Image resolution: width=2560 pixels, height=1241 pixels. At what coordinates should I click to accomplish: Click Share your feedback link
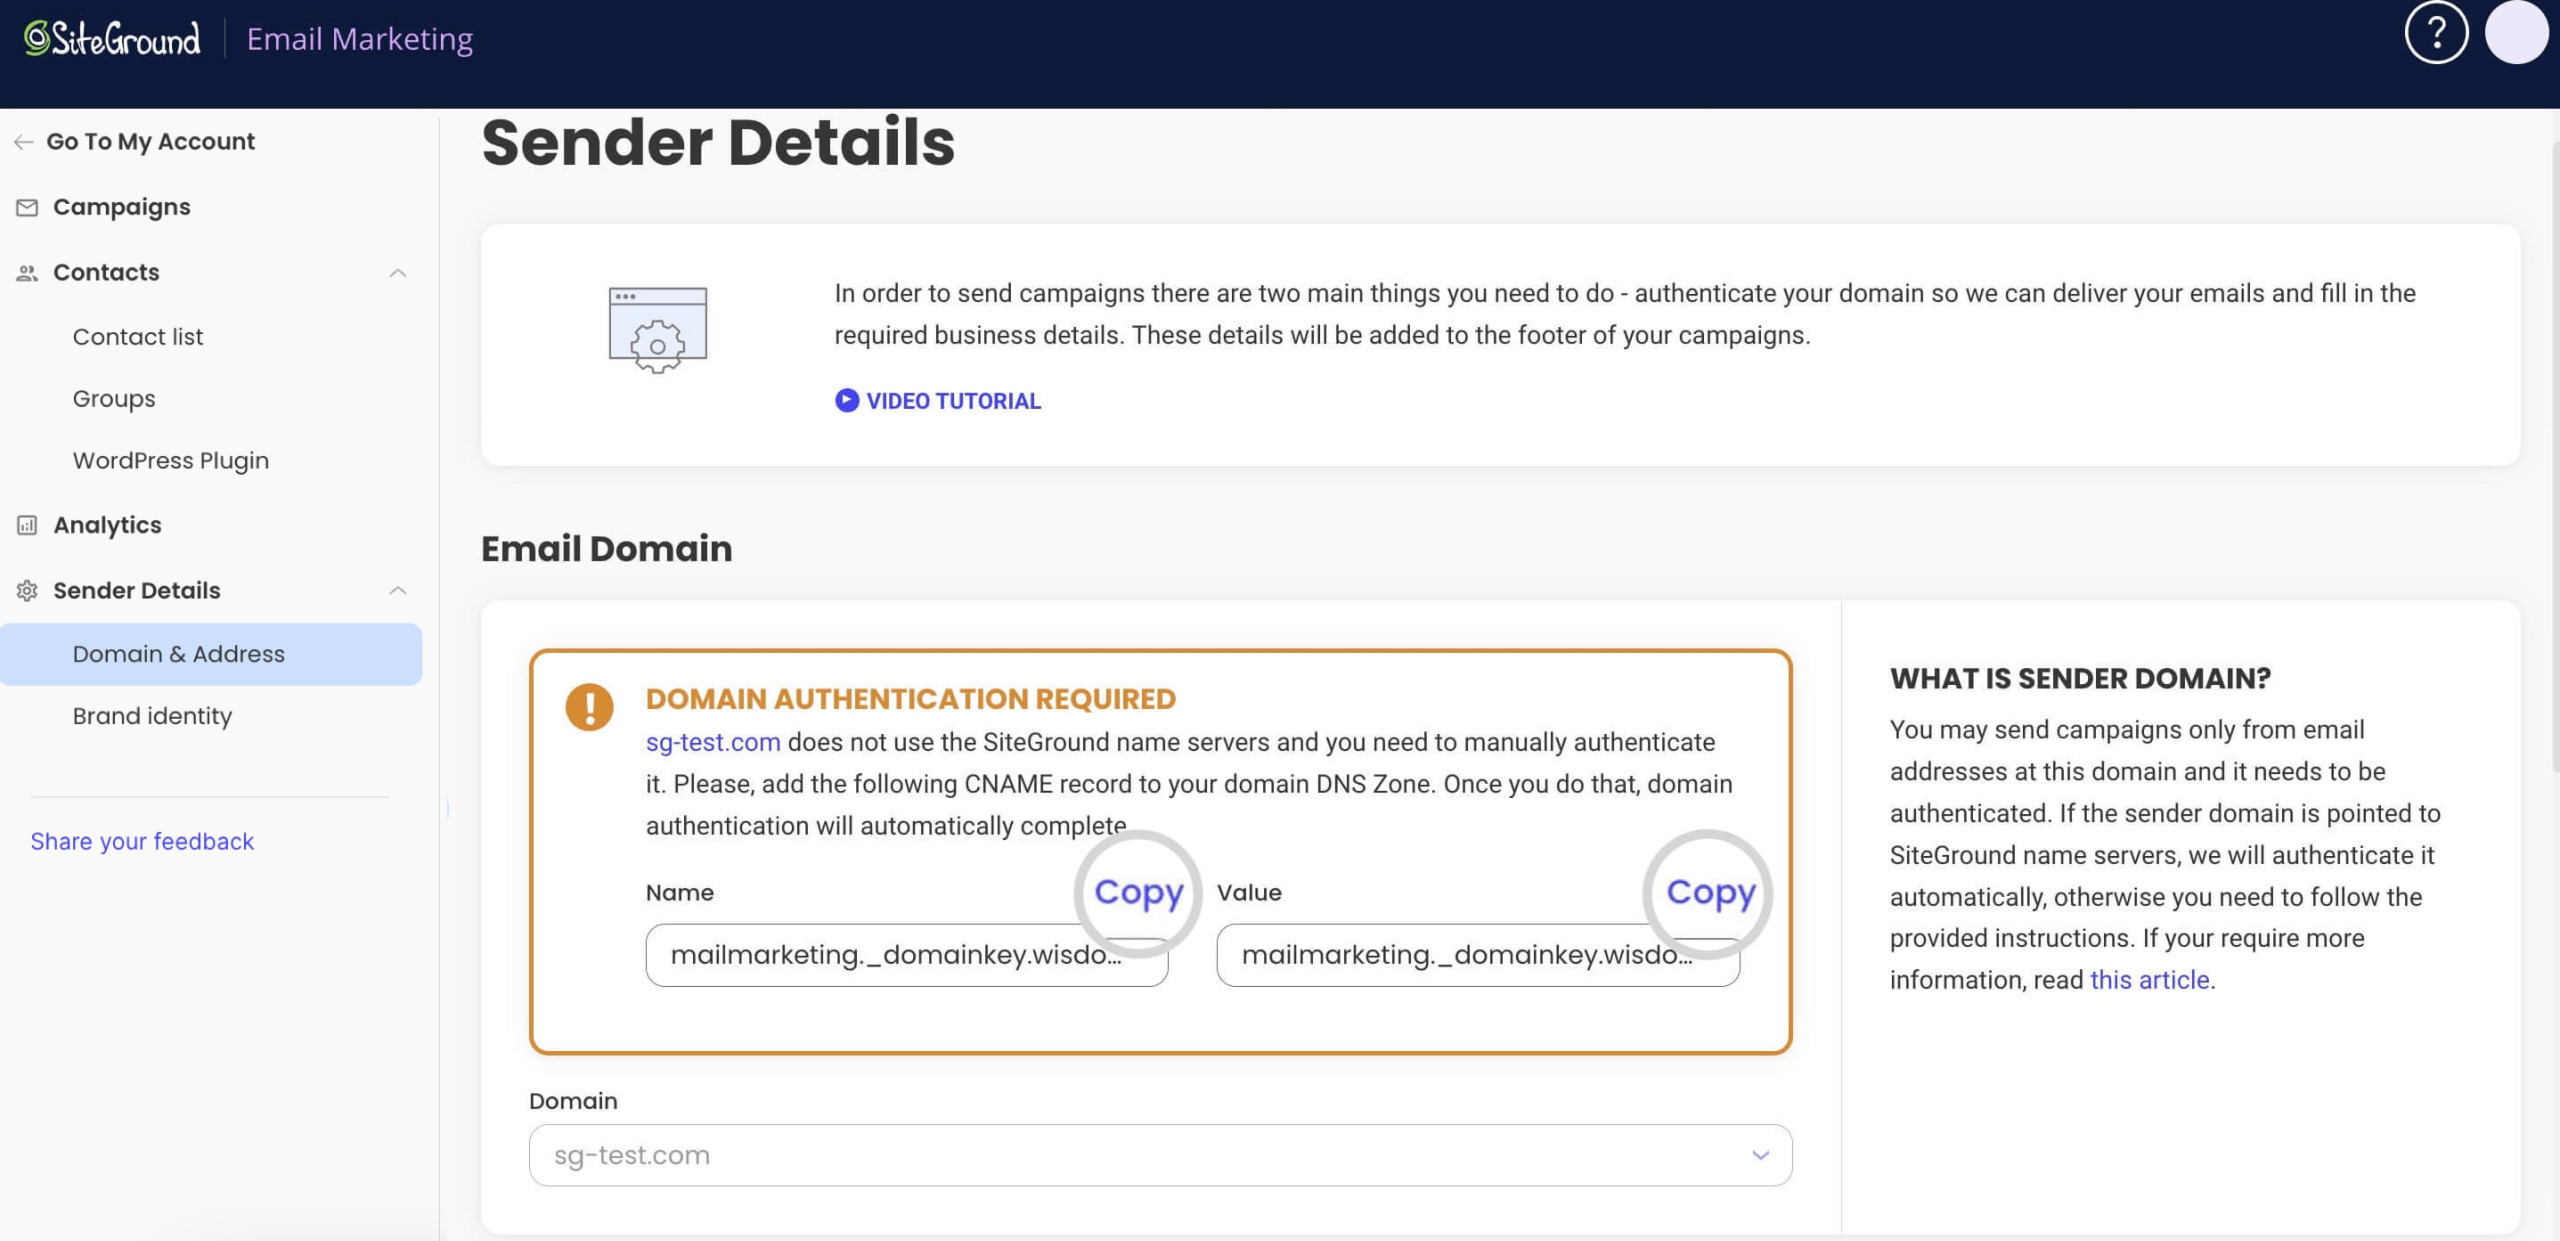(x=142, y=841)
